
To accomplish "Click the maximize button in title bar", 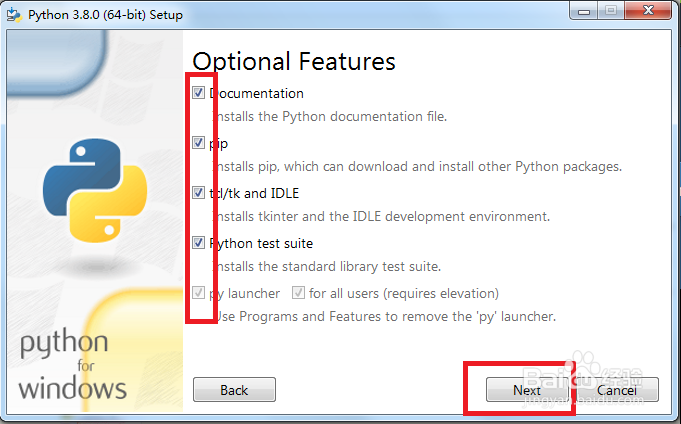I will tap(613, 13).
